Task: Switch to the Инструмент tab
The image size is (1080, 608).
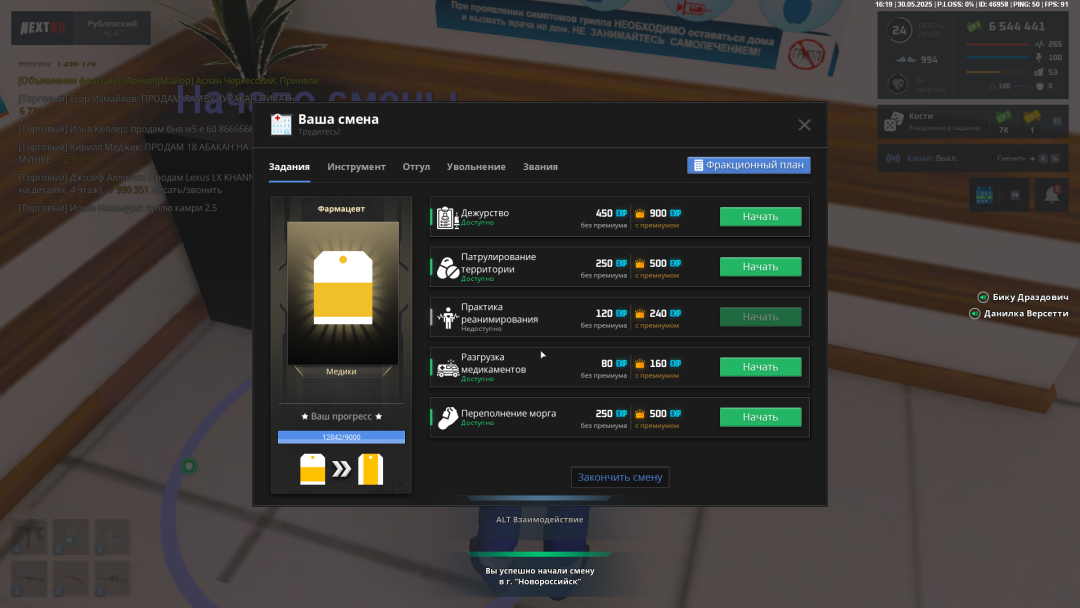Action: (356, 167)
